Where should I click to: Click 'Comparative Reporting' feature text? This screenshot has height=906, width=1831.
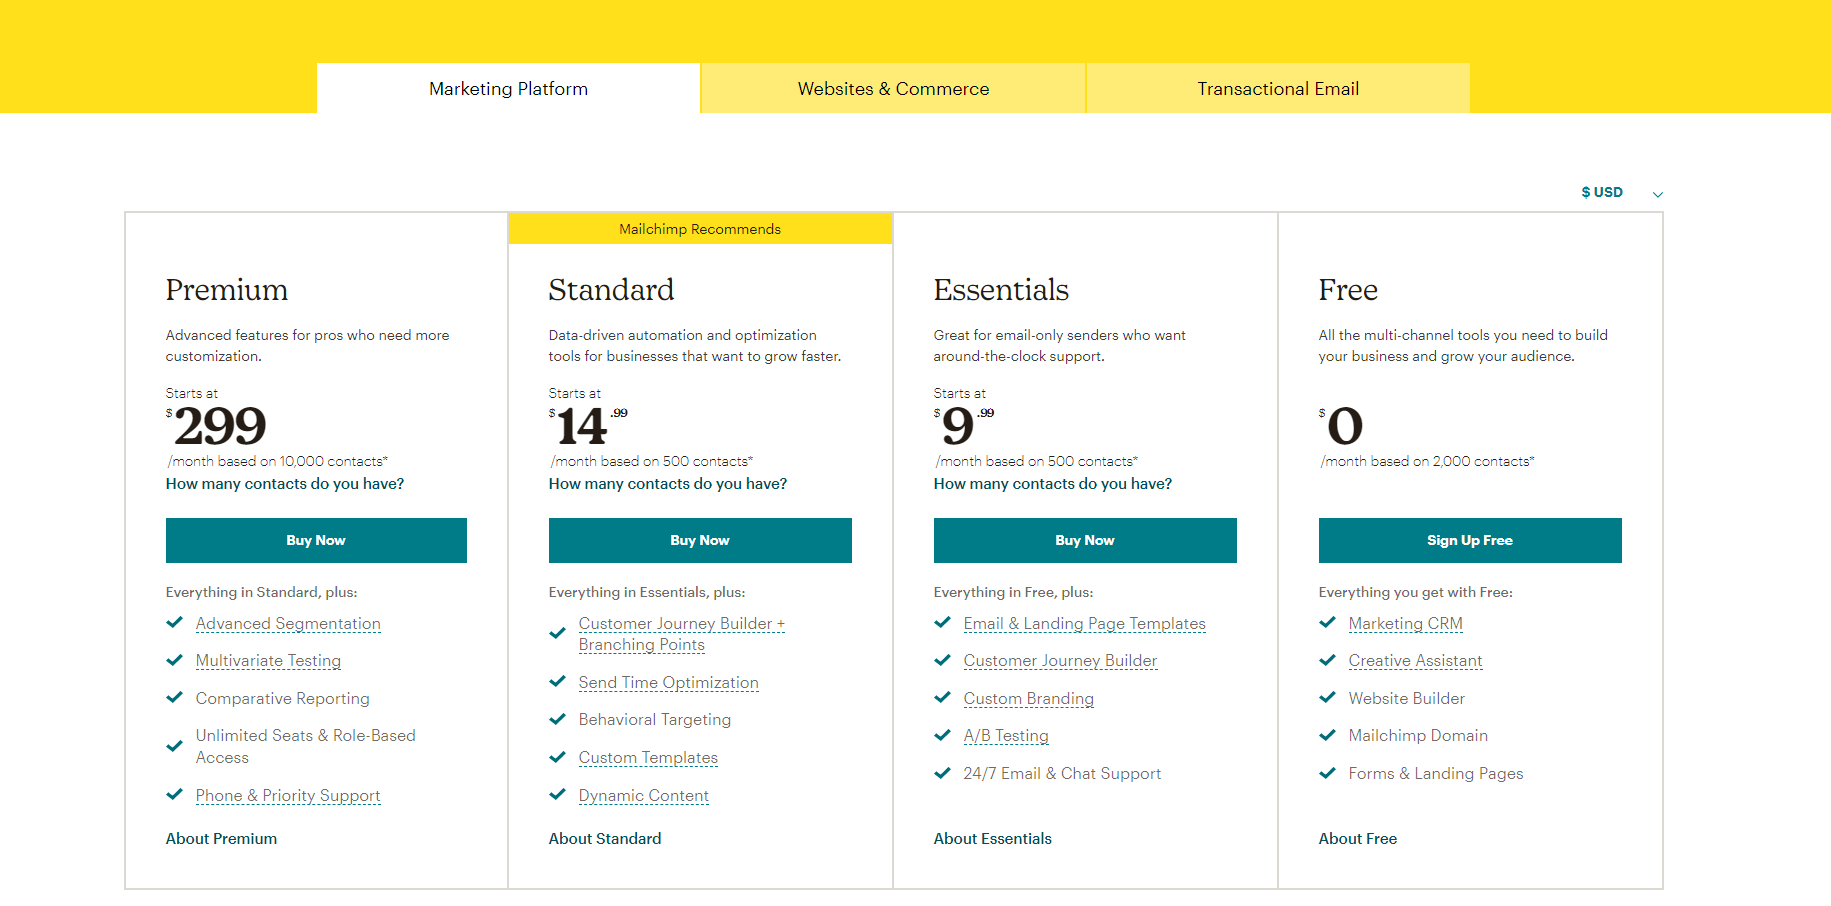(x=283, y=699)
